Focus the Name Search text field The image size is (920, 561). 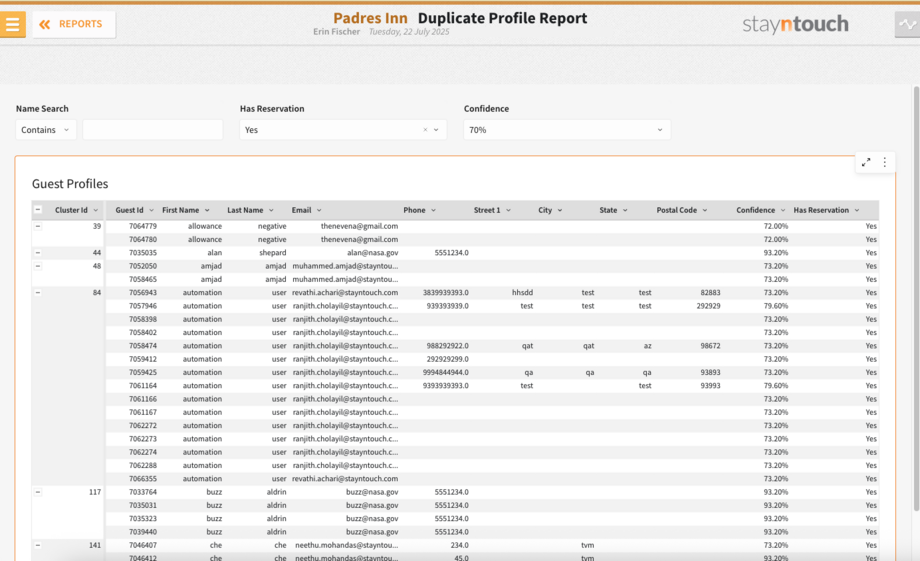pyautogui.click(x=153, y=130)
